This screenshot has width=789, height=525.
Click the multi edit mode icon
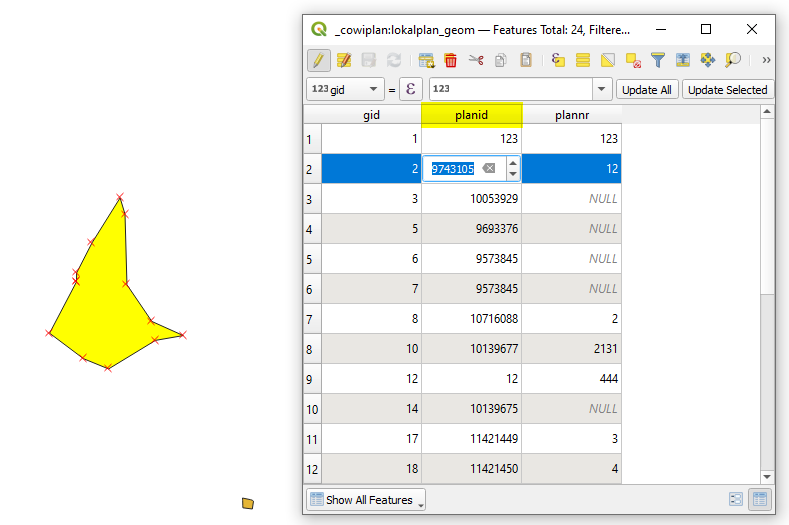(x=344, y=60)
